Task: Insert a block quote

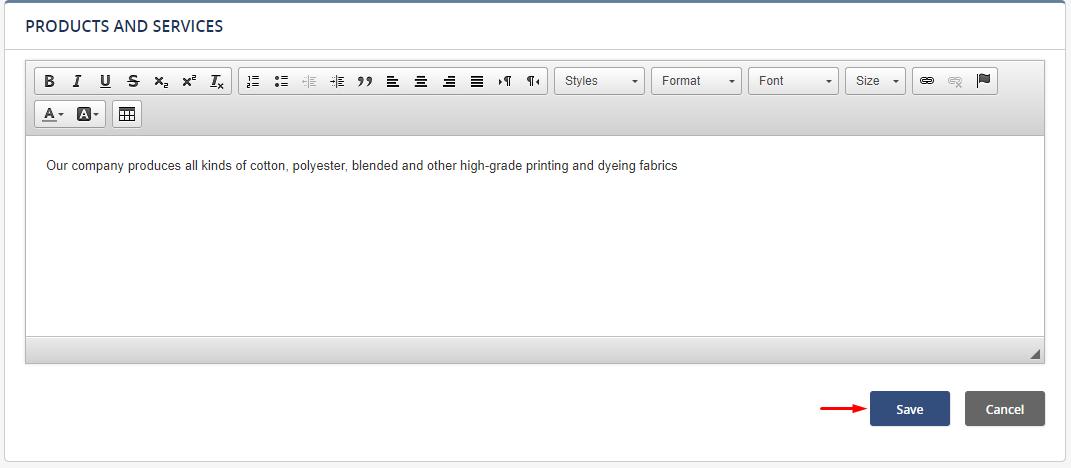Action: point(365,81)
